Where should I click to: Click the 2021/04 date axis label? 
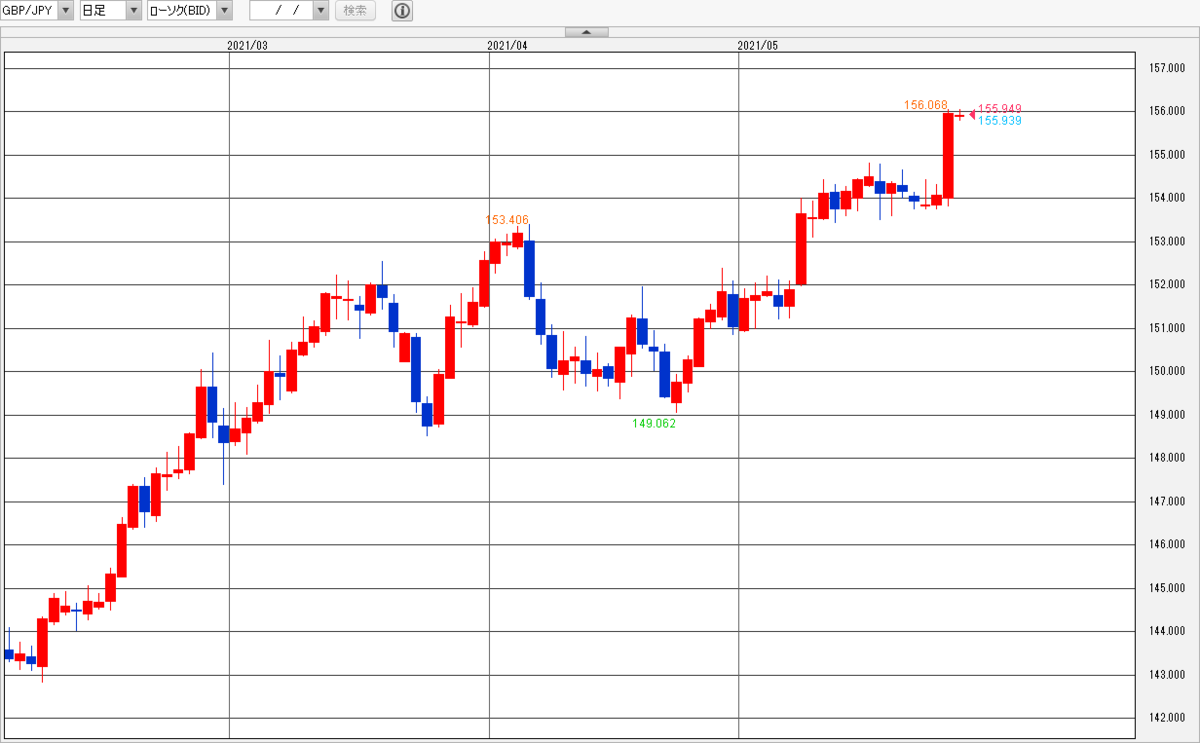click(x=507, y=45)
